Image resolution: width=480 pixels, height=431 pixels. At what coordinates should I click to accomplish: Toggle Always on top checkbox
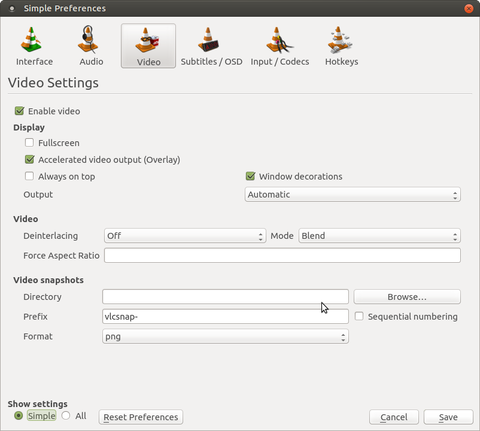29,176
